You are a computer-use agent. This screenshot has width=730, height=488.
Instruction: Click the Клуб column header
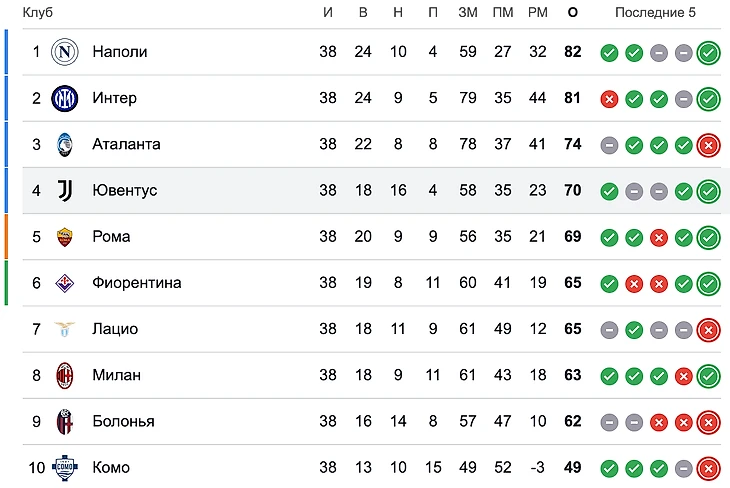[x=38, y=12]
